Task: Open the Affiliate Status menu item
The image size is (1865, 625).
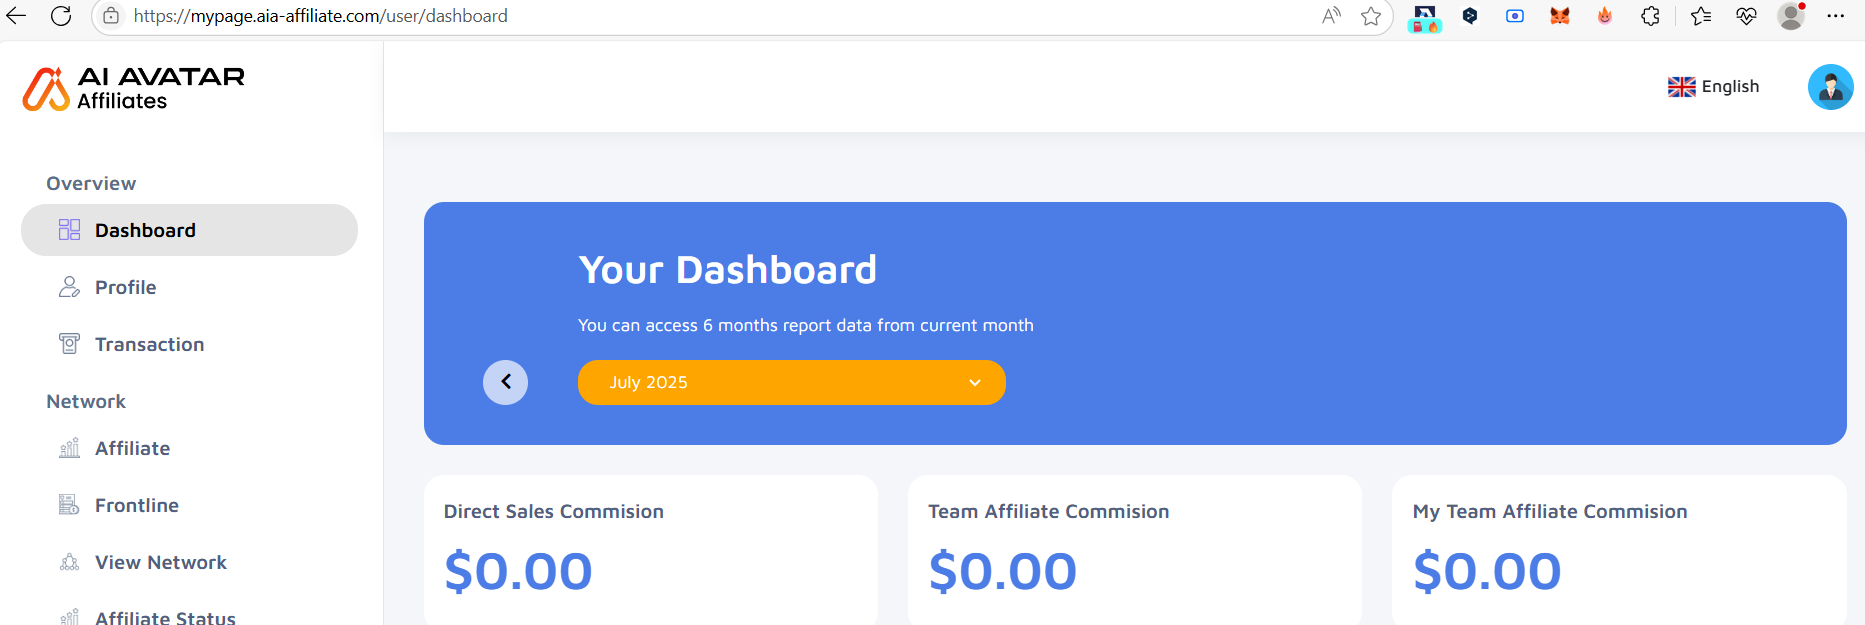Action: tap(165, 617)
